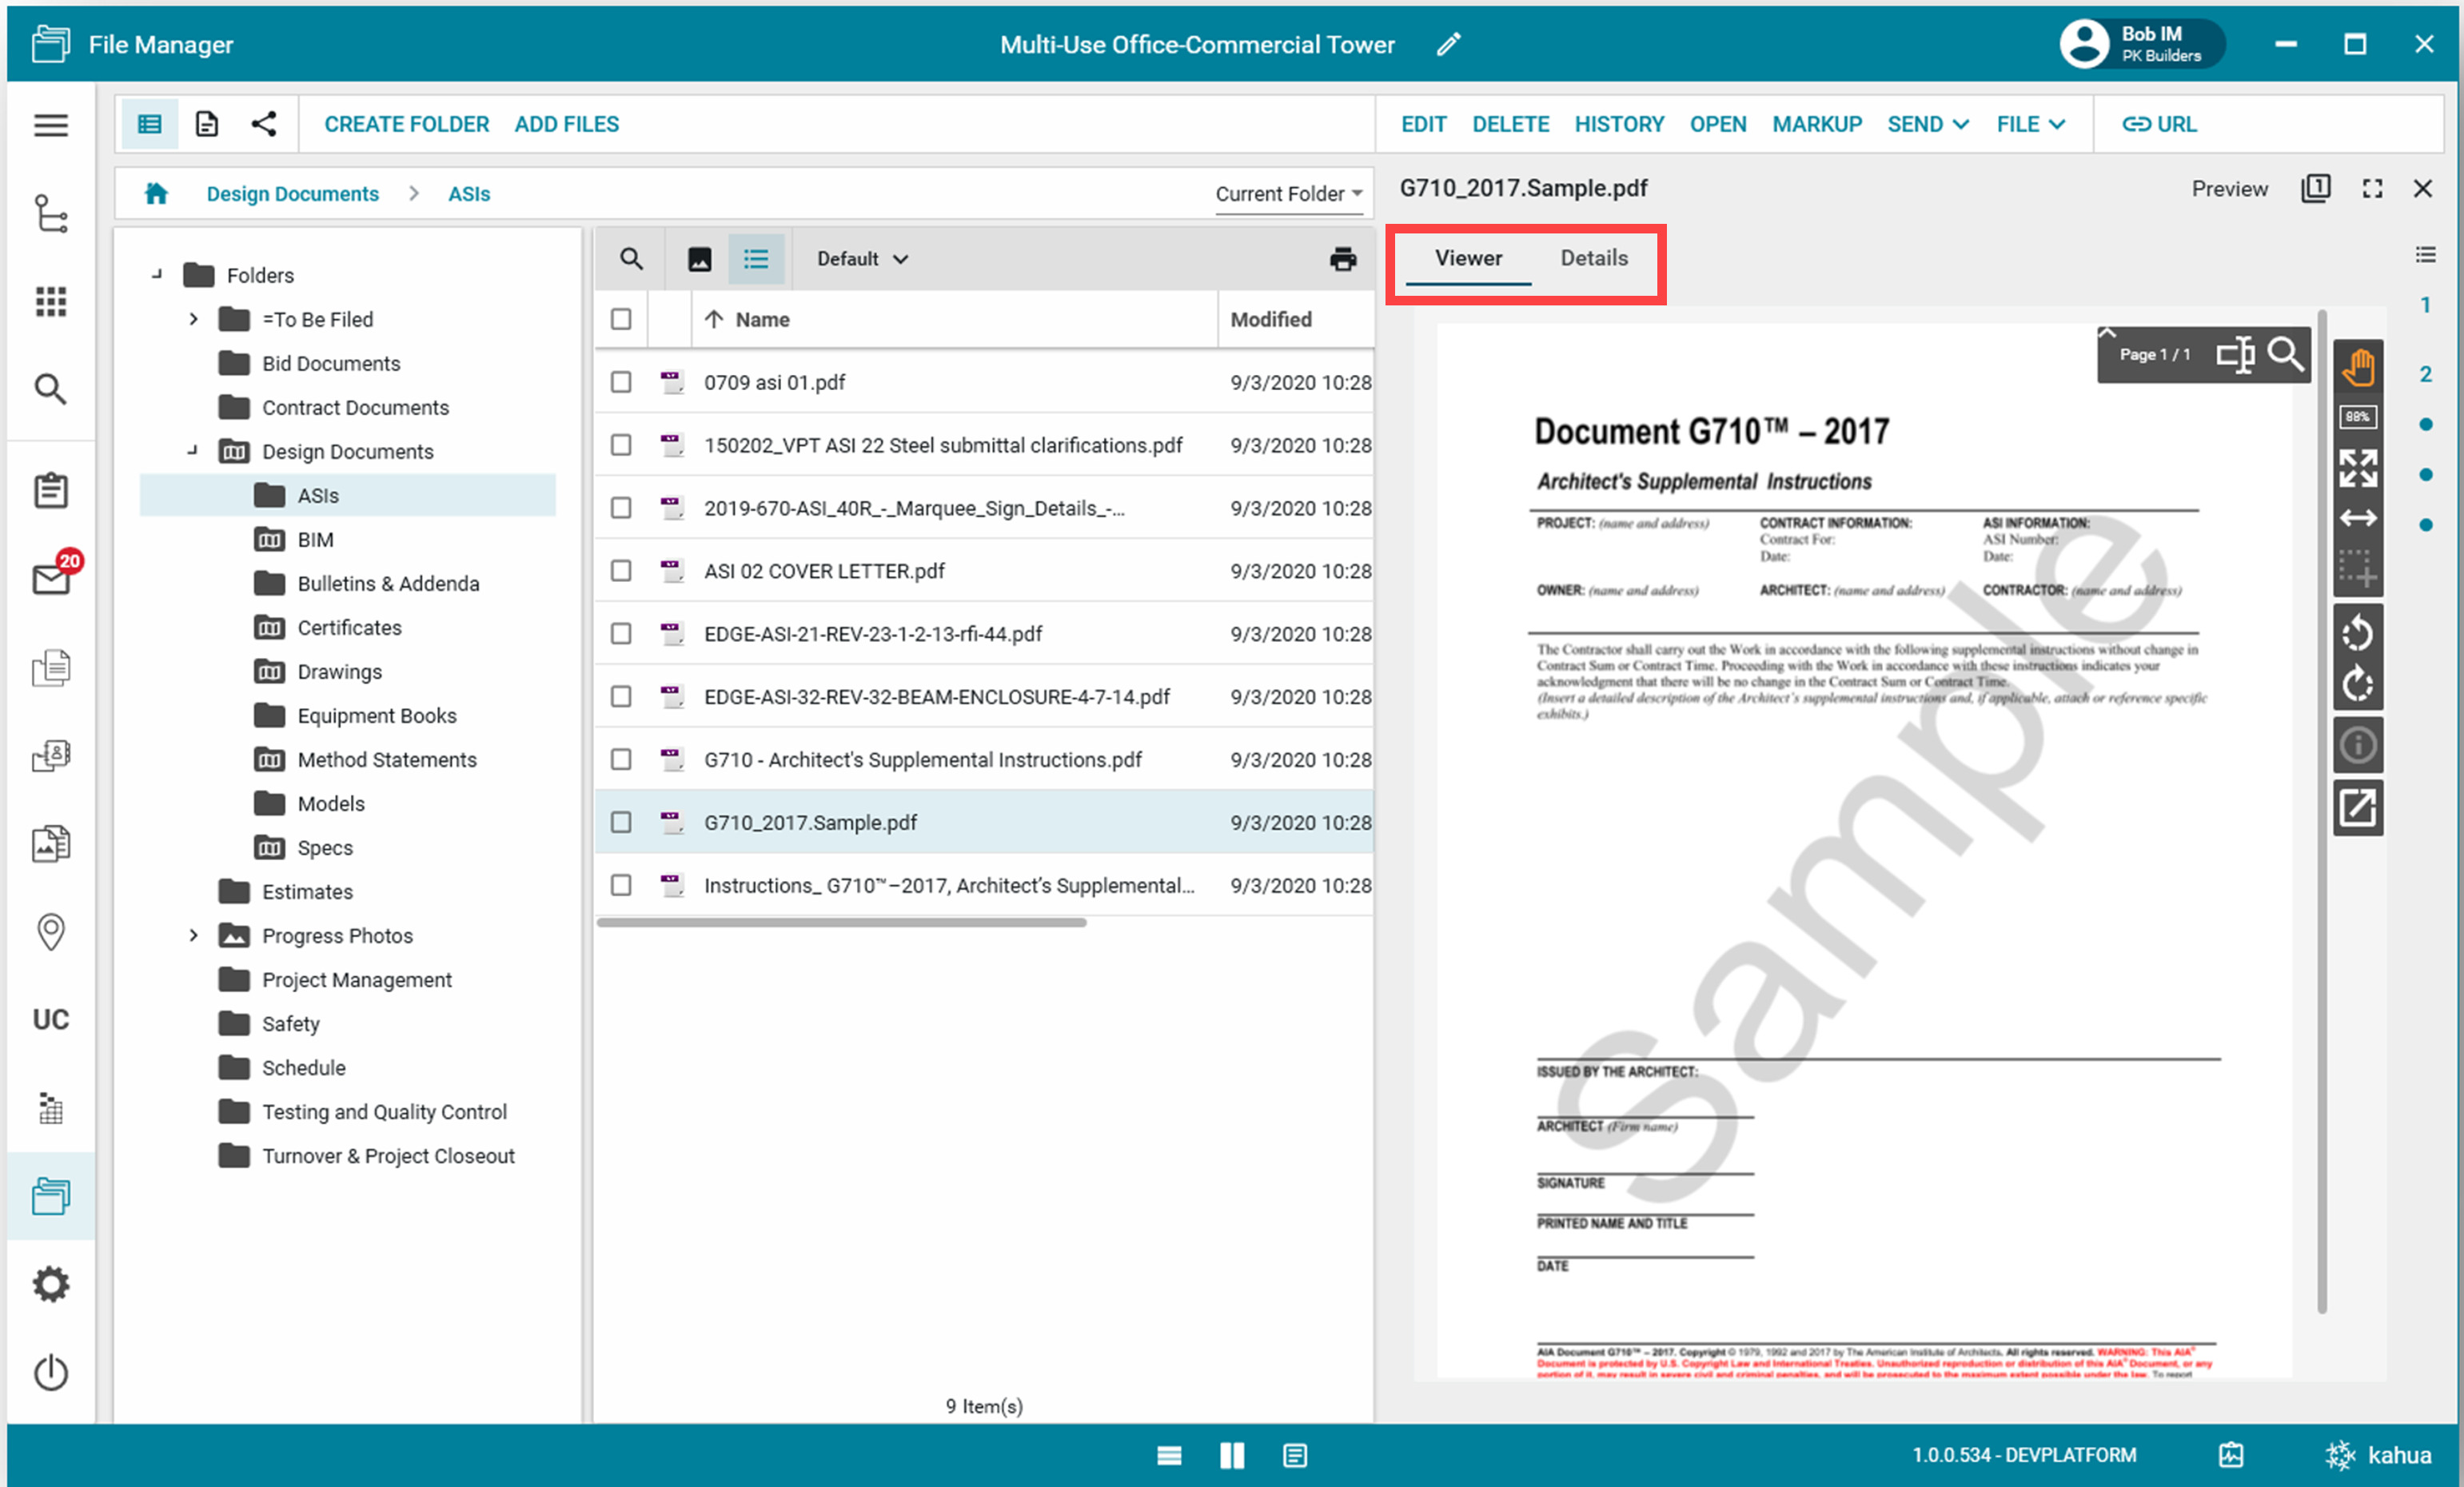The width and height of the screenshot is (2464, 1487).
Task: Click HISTORY in the action bar
Action: [1618, 124]
